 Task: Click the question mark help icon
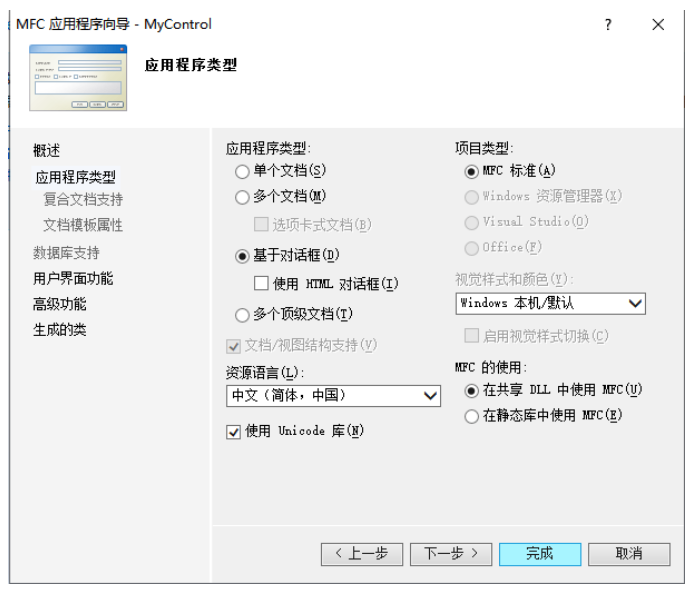coord(608,24)
